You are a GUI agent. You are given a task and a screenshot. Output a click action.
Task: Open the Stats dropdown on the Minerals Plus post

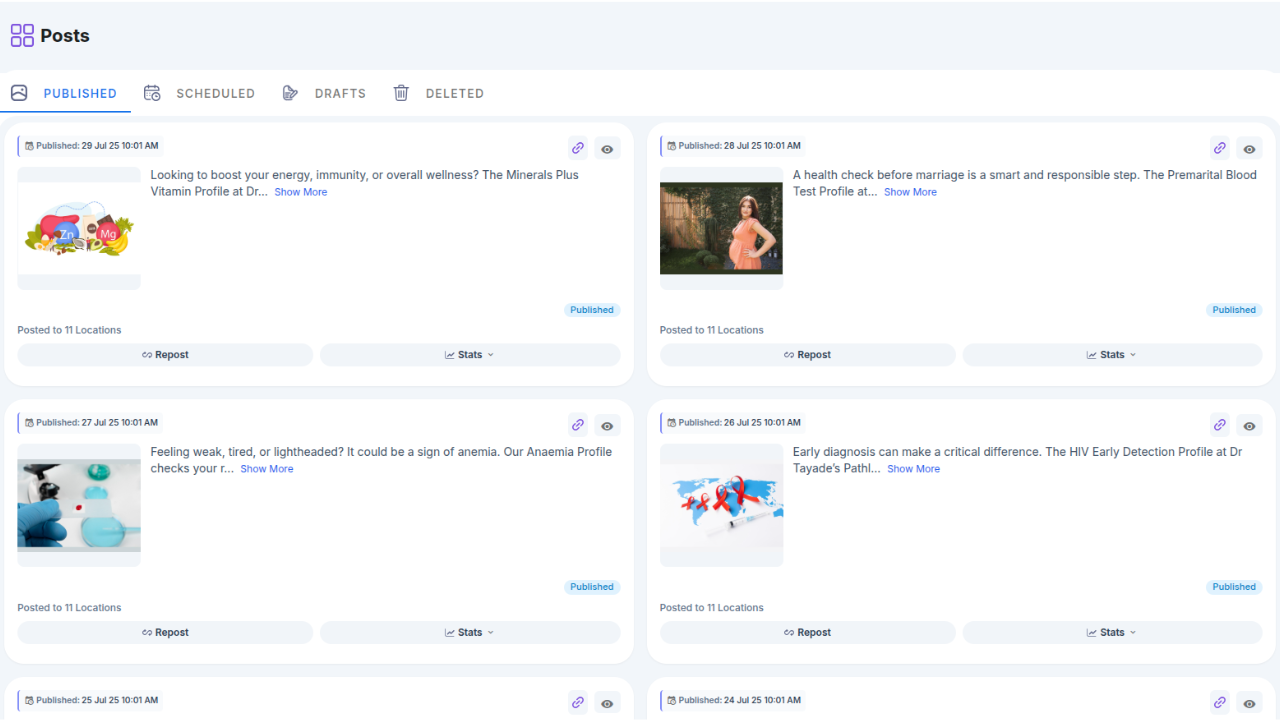tap(469, 354)
